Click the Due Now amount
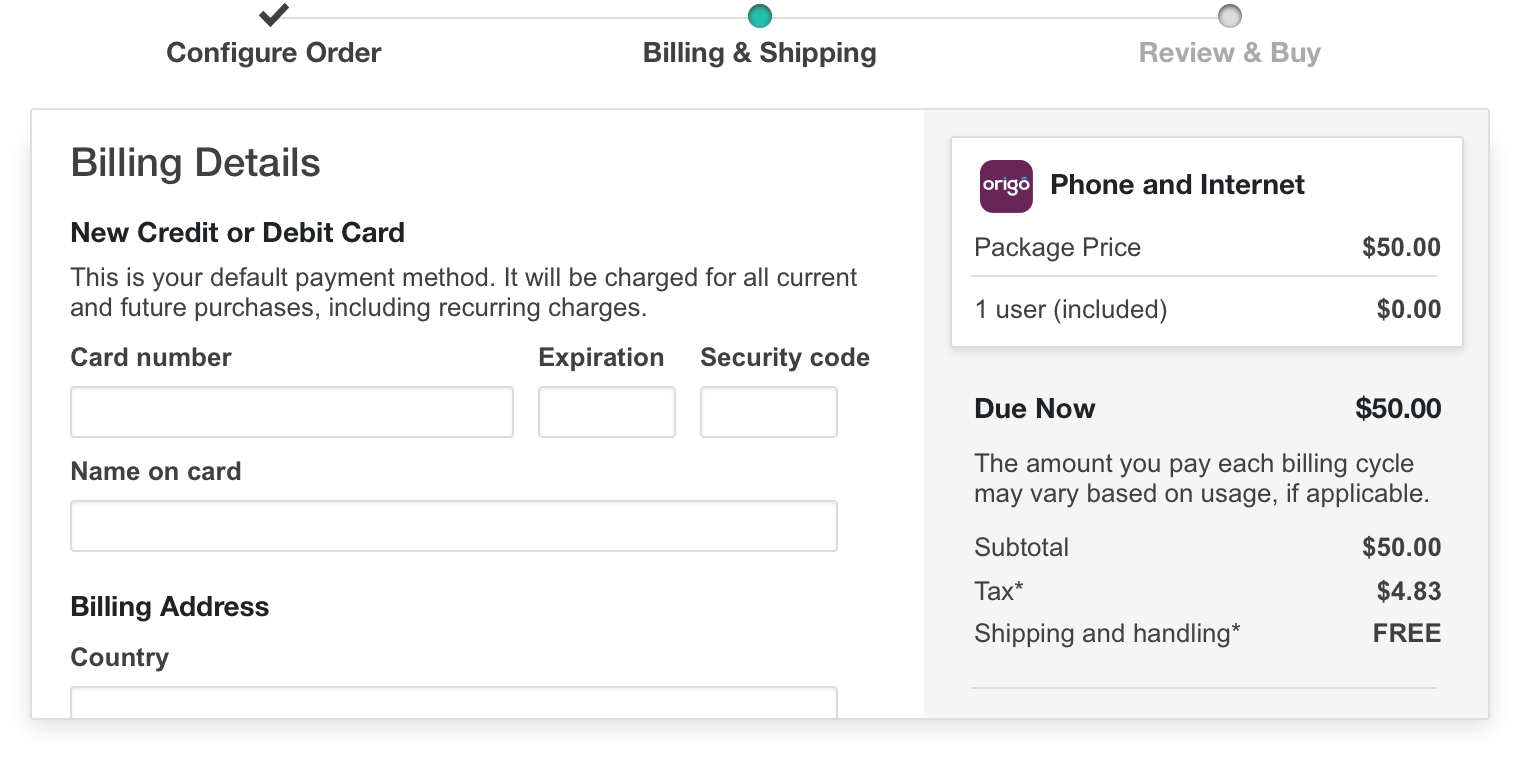The width and height of the screenshot is (1520, 770). (1398, 408)
